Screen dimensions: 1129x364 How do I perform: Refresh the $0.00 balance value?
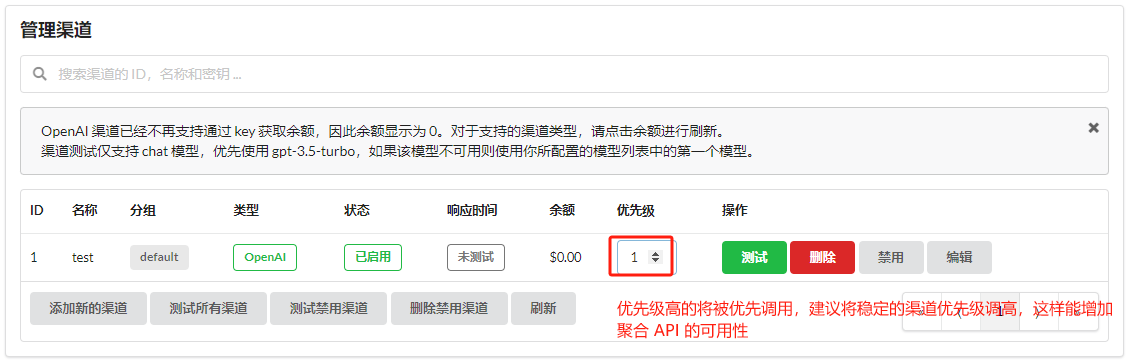click(x=565, y=258)
